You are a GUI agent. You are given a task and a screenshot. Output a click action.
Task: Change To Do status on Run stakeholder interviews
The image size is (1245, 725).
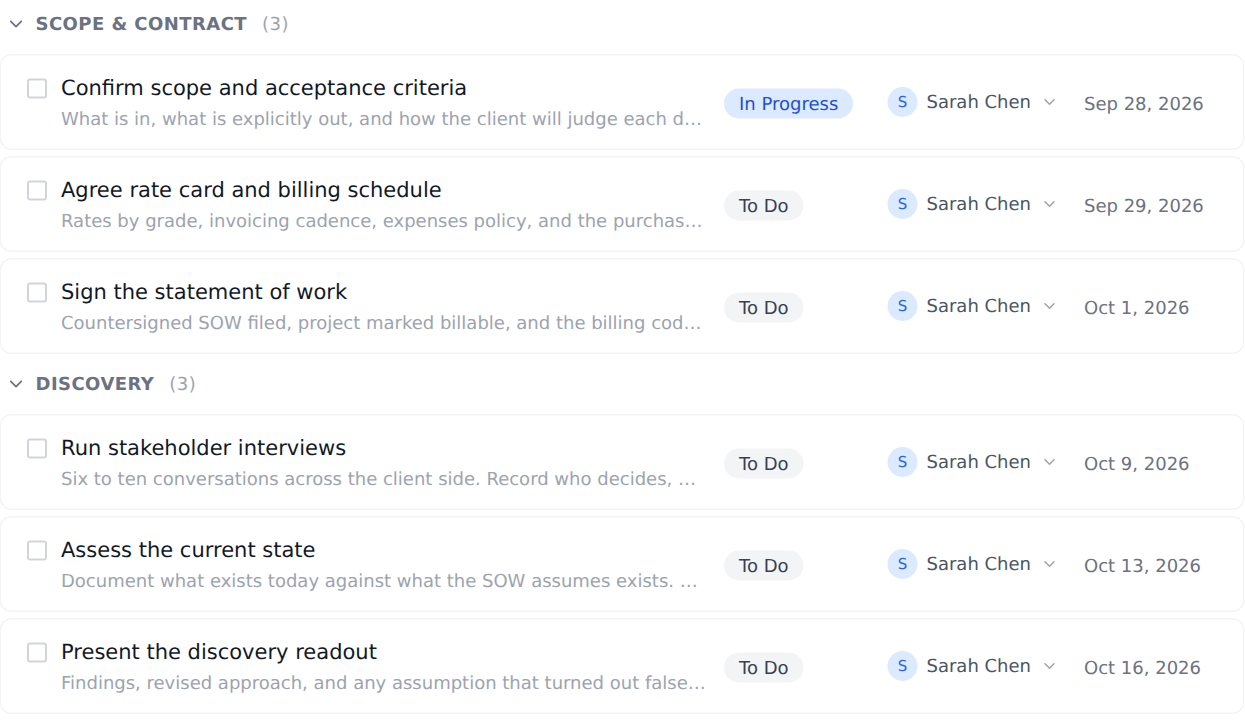click(x=763, y=464)
